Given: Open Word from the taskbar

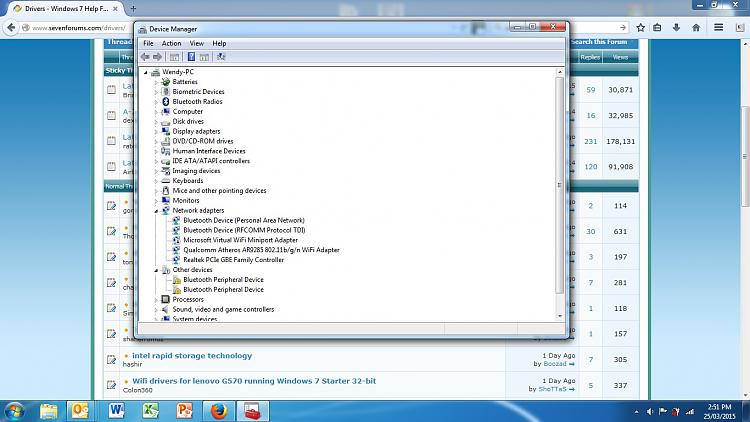Looking at the screenshot, I should point(116,411).
